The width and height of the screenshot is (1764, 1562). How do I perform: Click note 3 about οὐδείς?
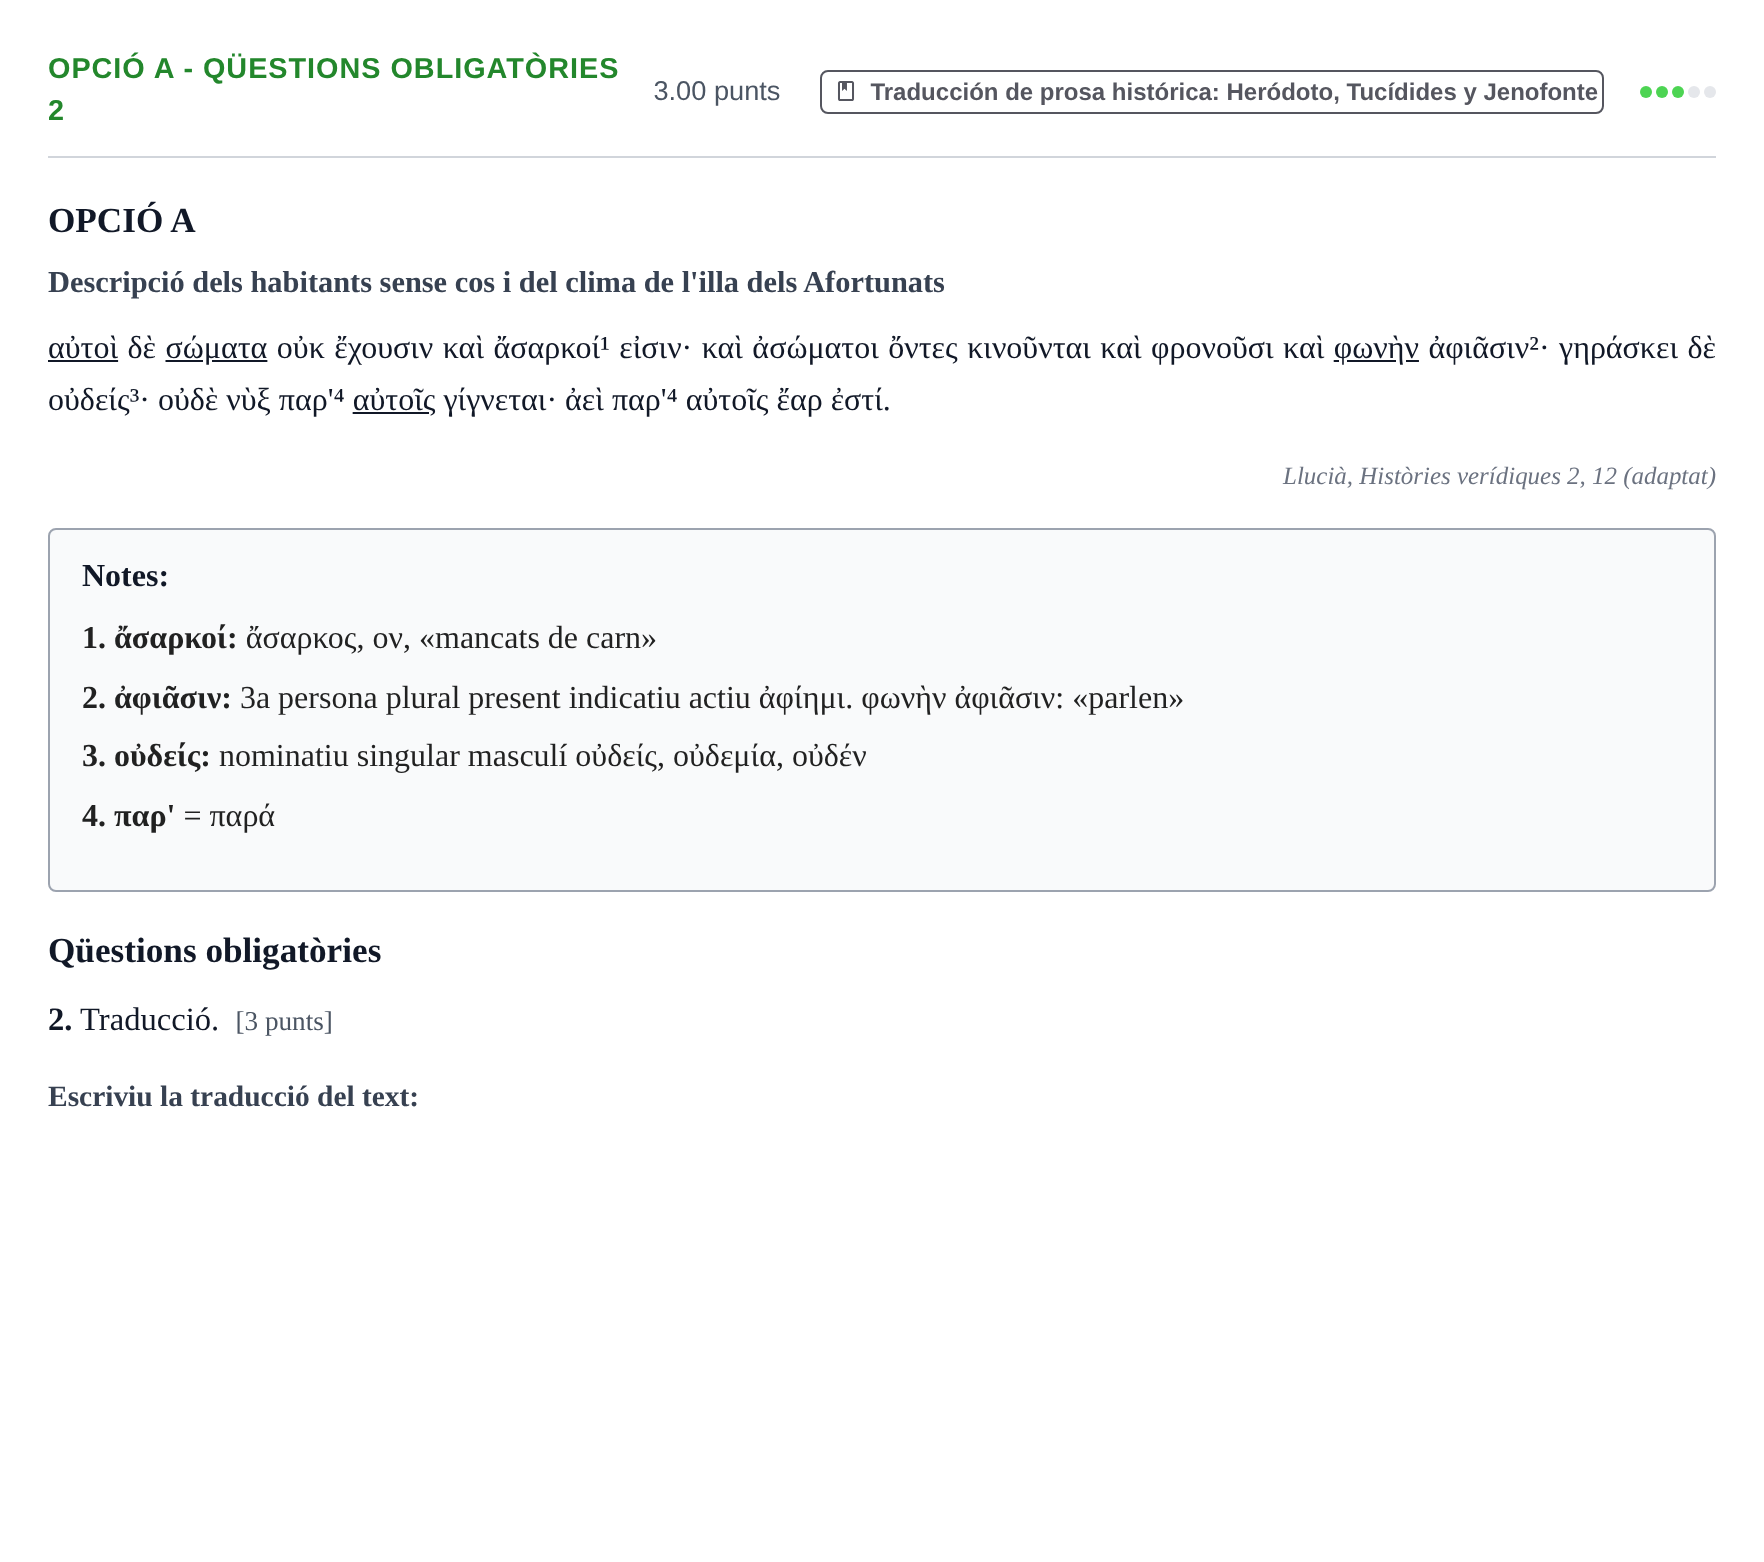tap(474, 756)
